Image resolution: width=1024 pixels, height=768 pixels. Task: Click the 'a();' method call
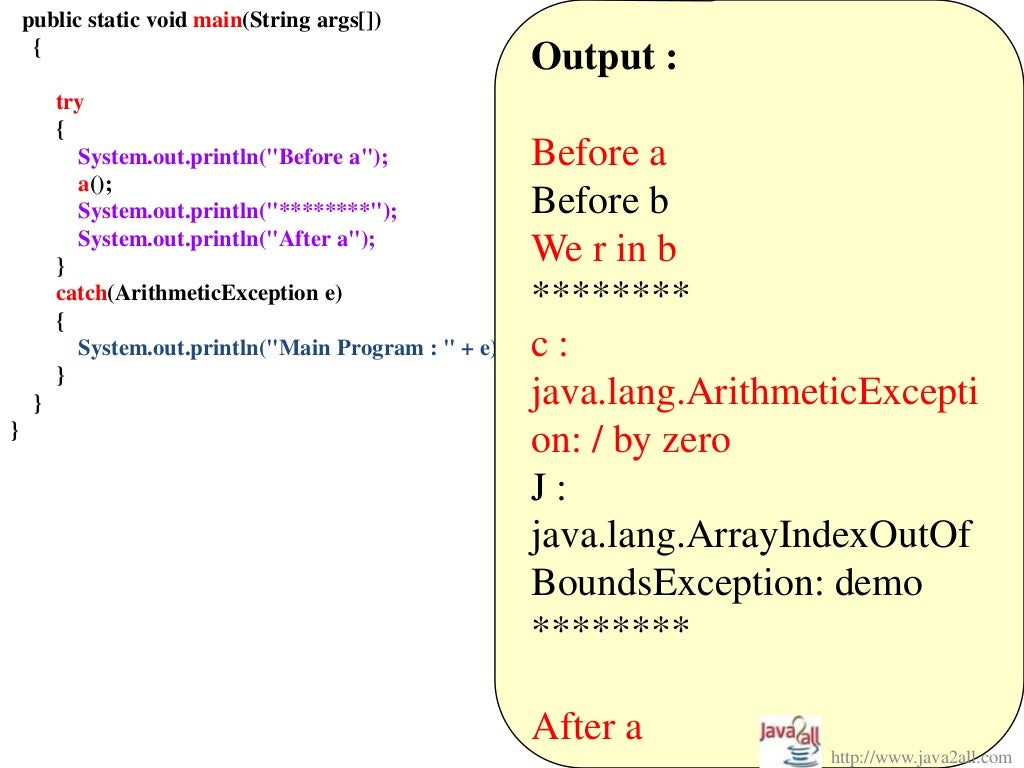click(95, 184)
